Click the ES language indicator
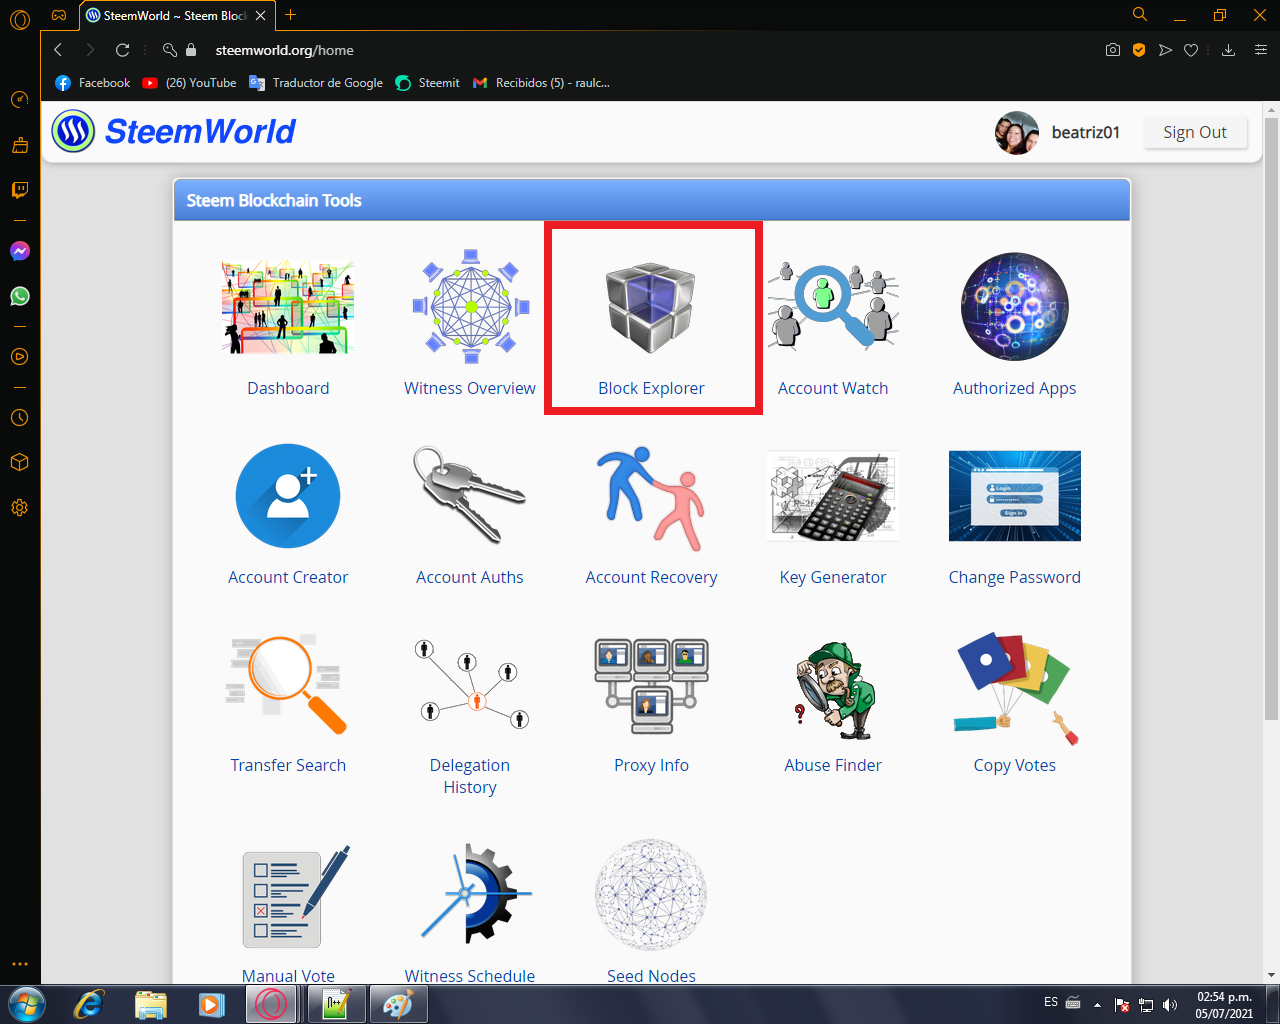The height and width of the screenshot is (1024, 1280). click(x=1051, y=1001)
